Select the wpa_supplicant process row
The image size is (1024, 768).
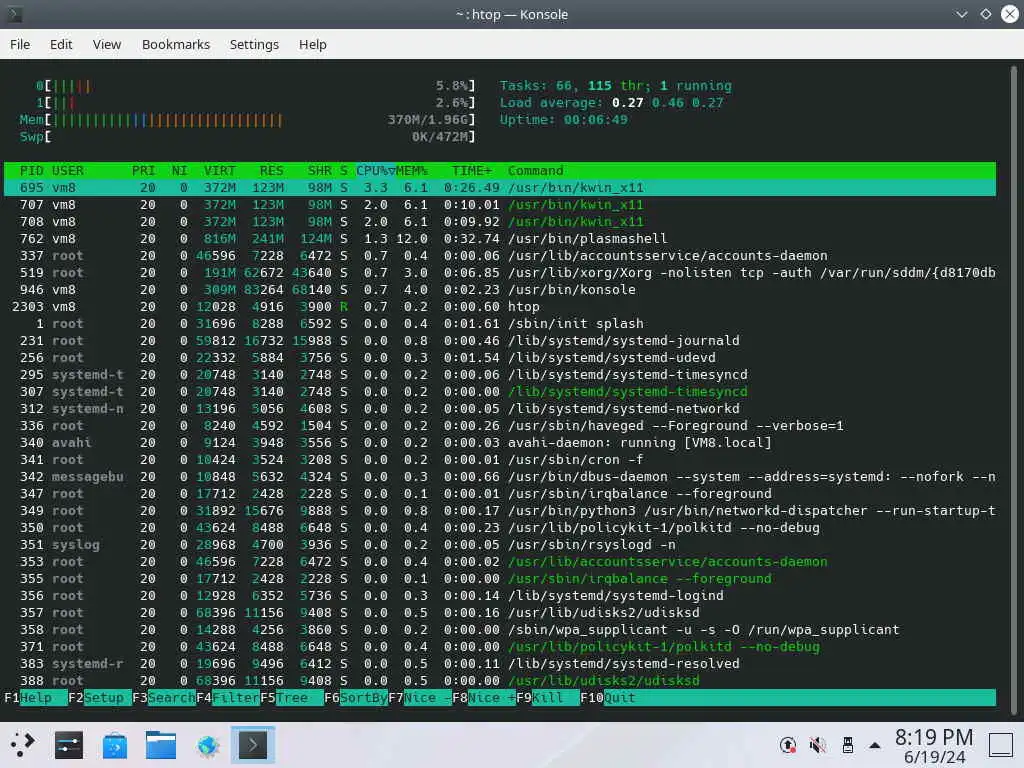point(500,629)
